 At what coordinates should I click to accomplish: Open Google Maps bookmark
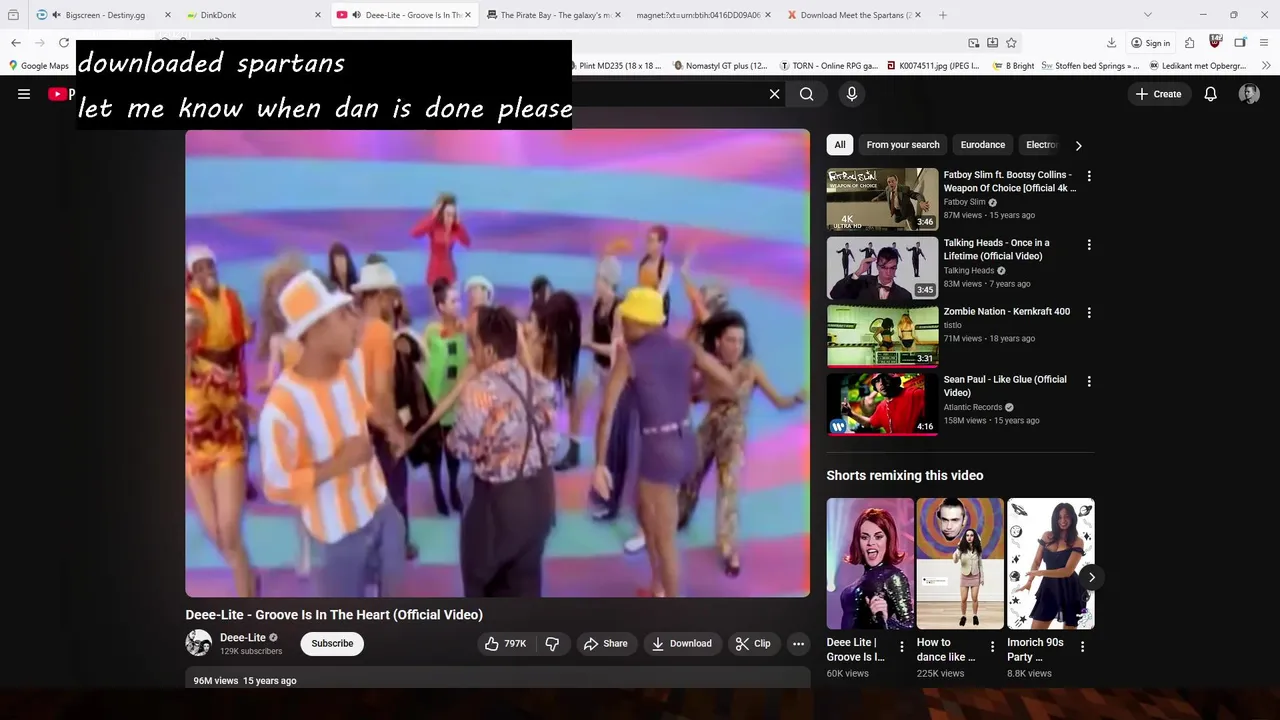[x=39, y=66]
